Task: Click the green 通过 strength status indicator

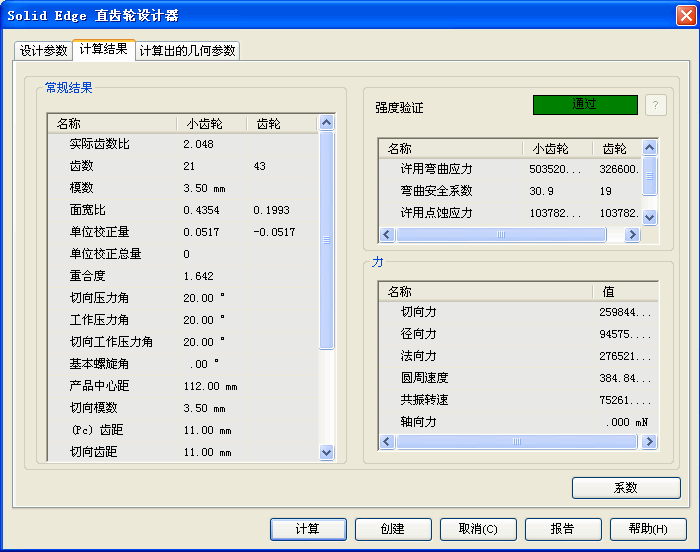Action: tap(585, 105)
